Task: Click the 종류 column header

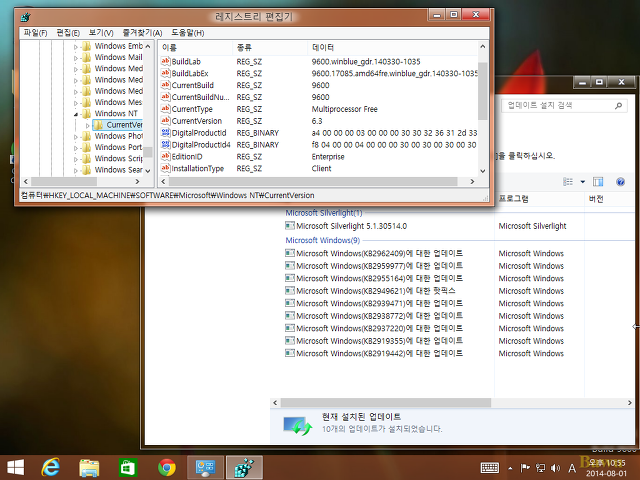Action: pos(270,48)
